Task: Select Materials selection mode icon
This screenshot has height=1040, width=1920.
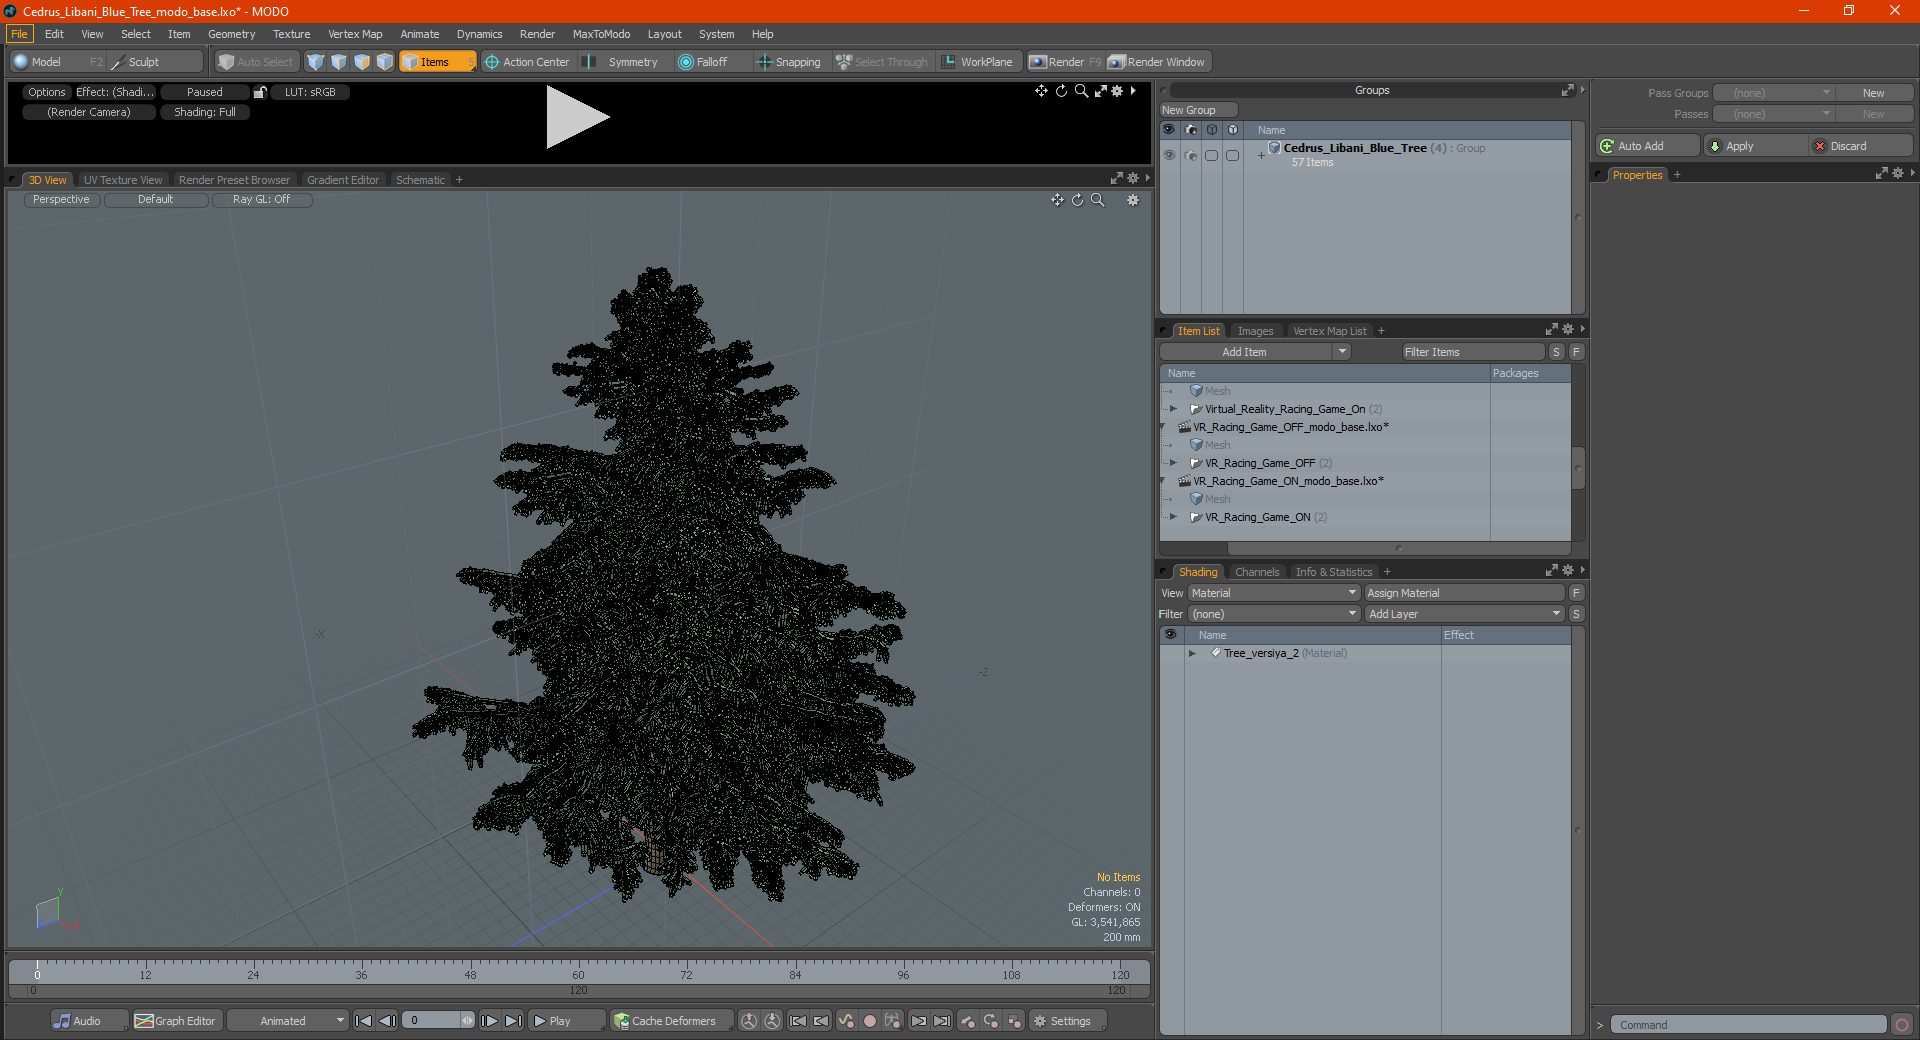Action: coord(385,62)
